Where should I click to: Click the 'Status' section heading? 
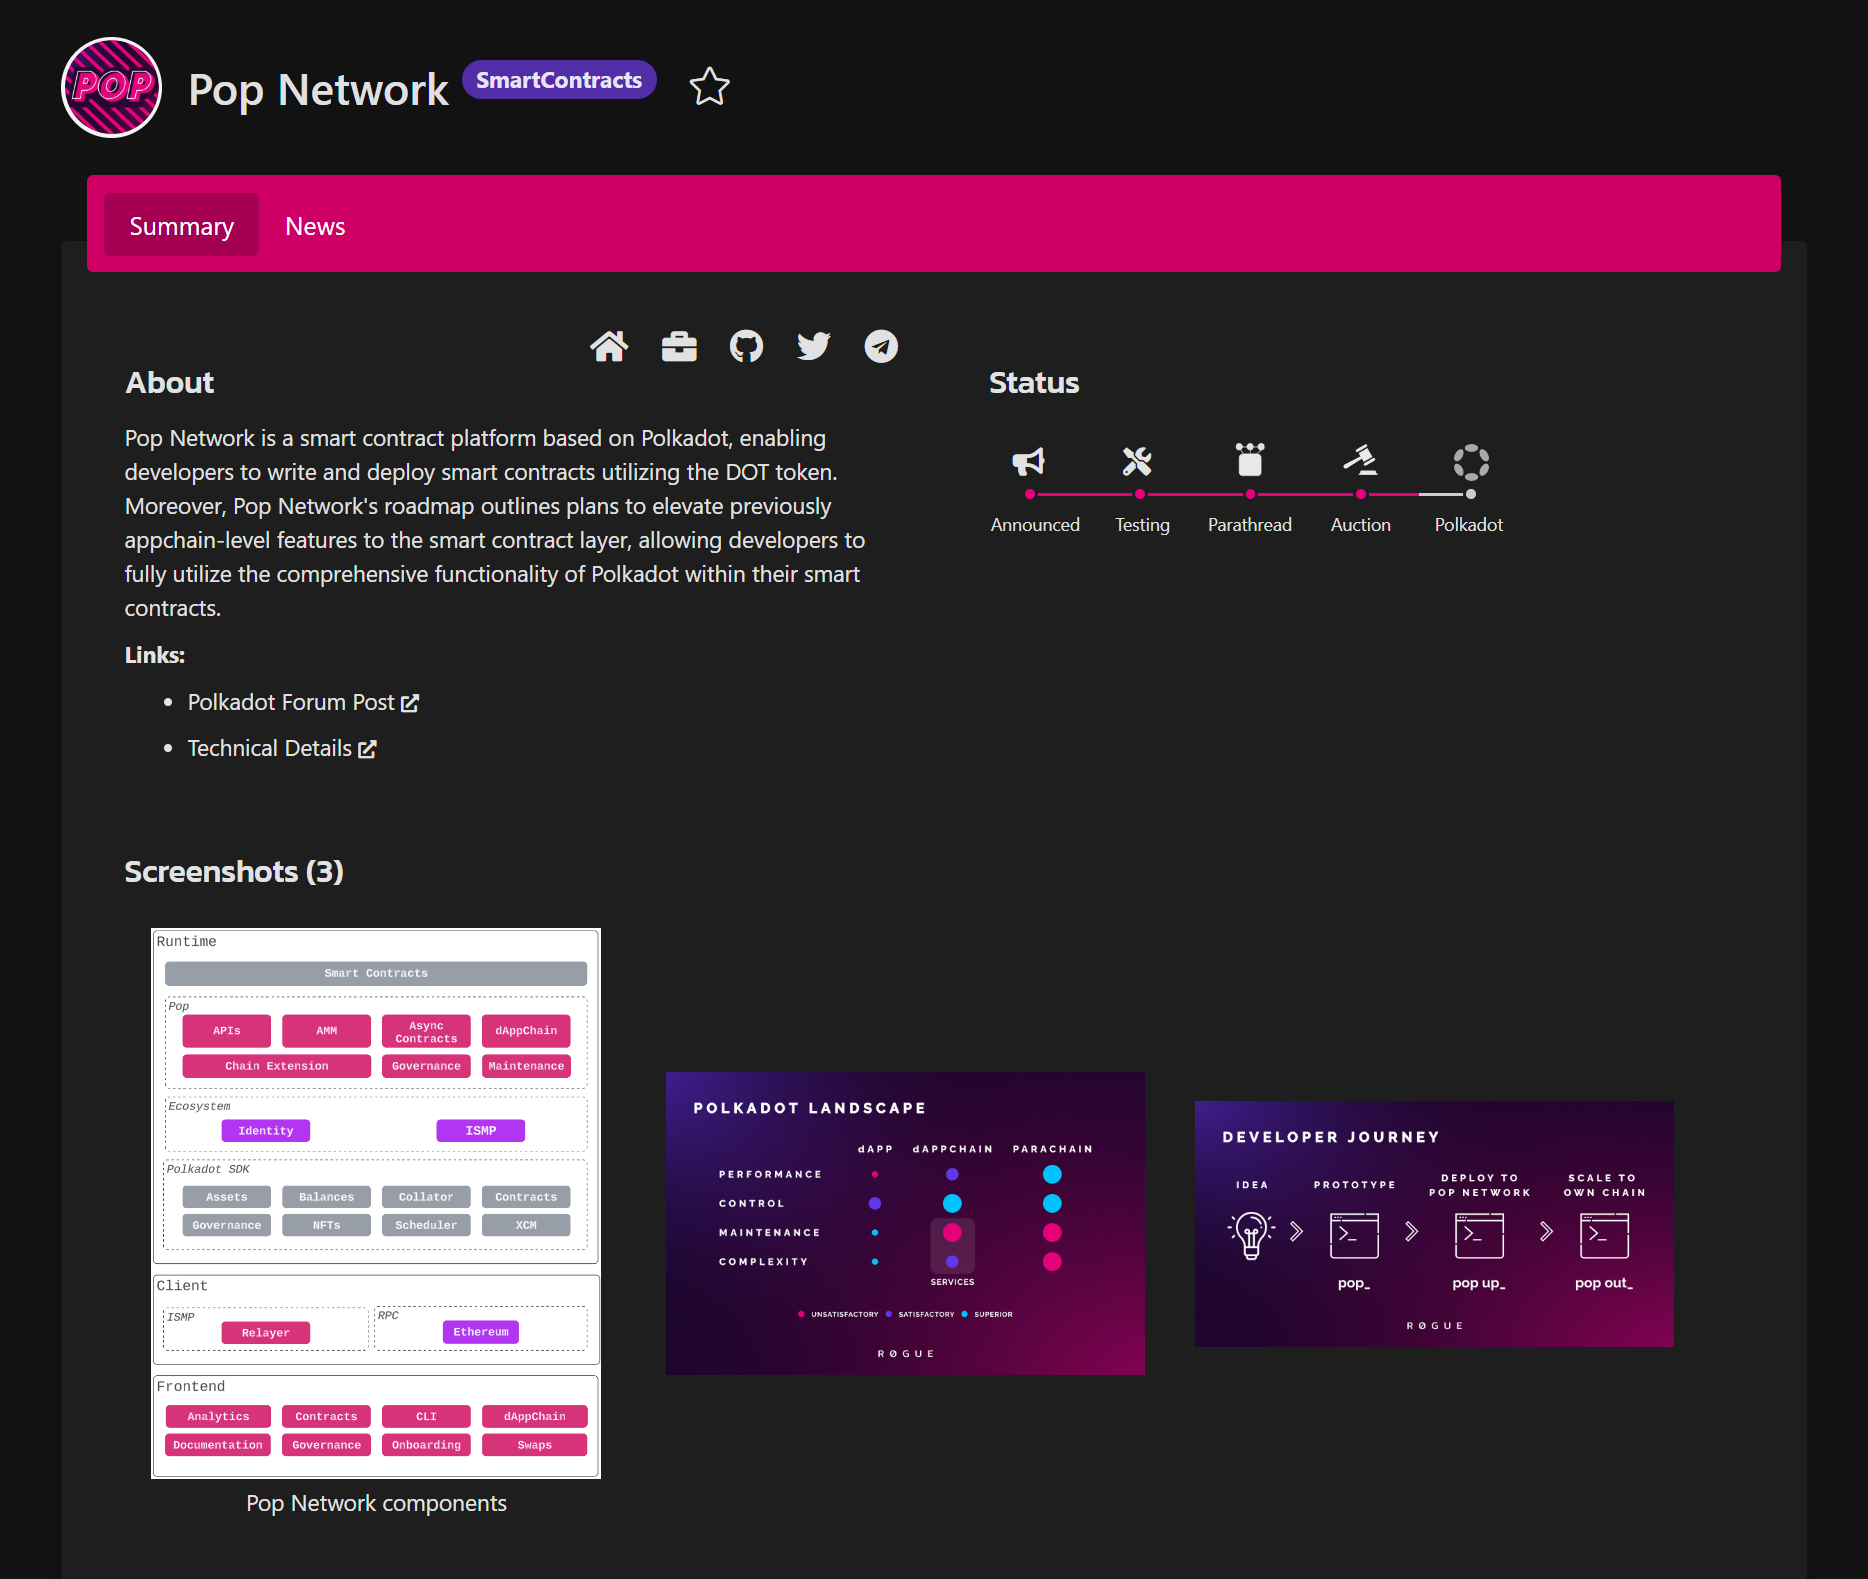tap(1034, 383)
